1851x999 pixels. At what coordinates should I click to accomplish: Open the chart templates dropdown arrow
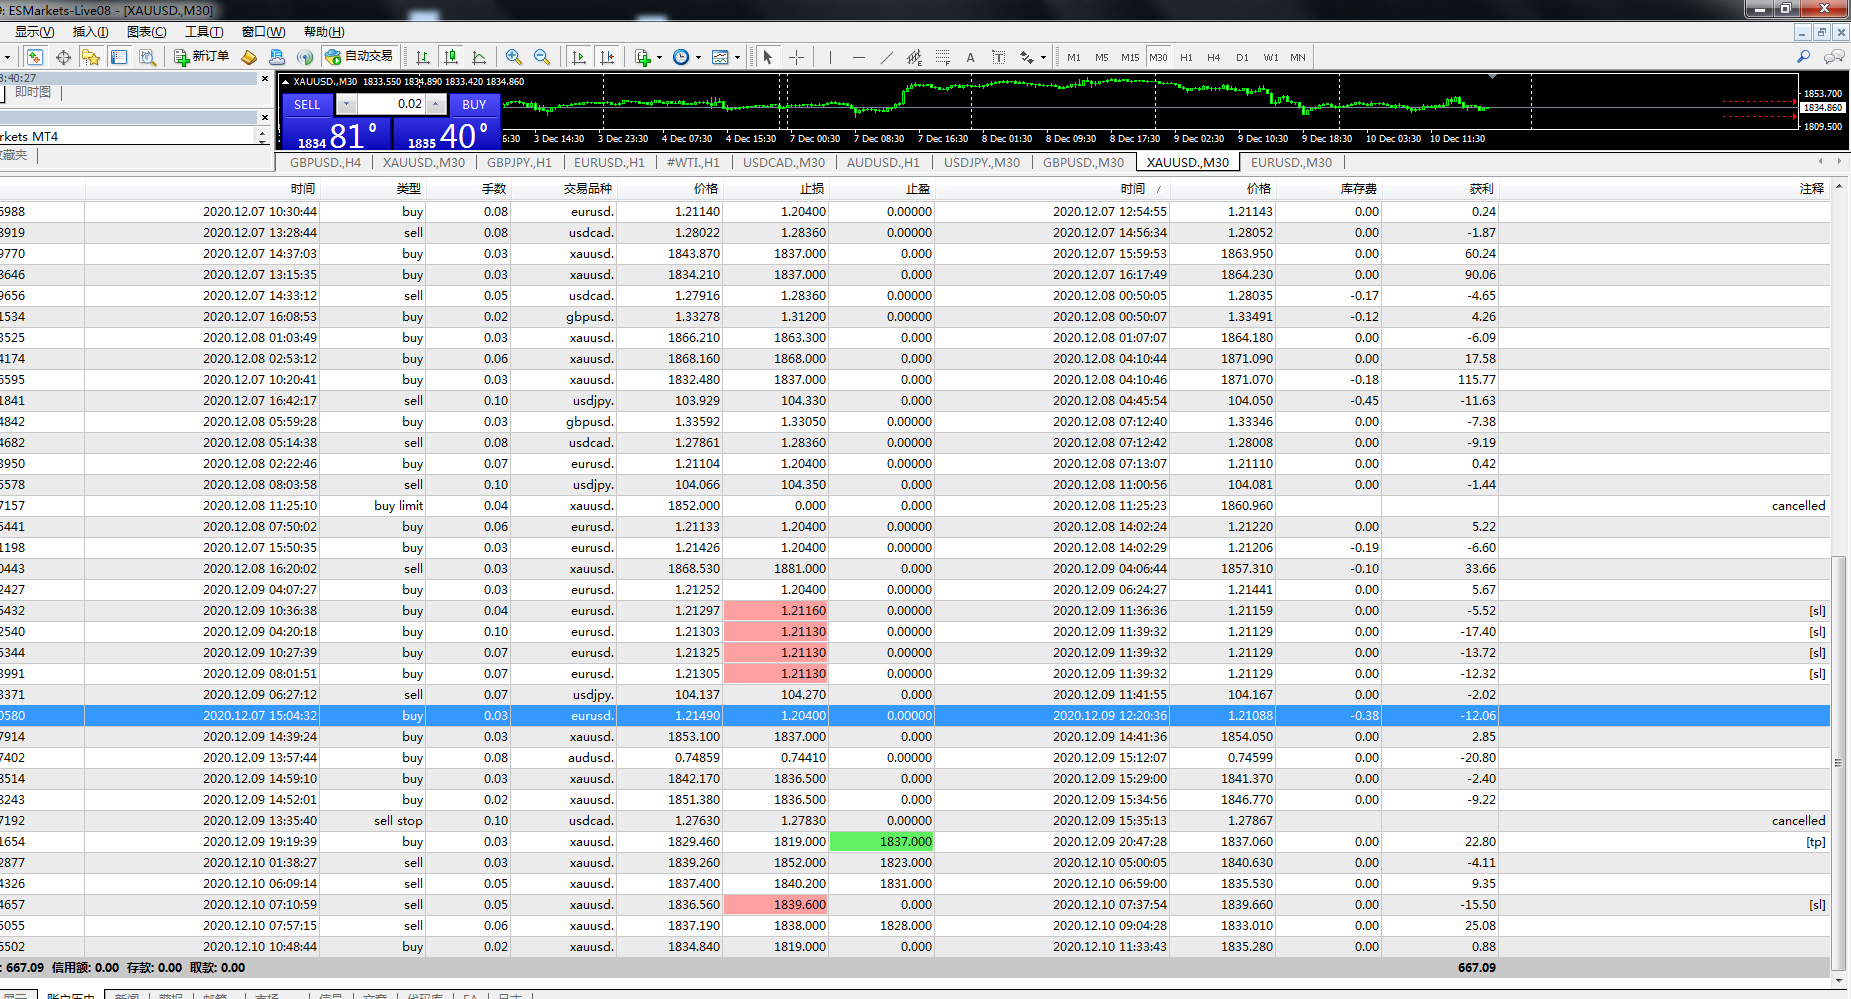click(737, 57)
